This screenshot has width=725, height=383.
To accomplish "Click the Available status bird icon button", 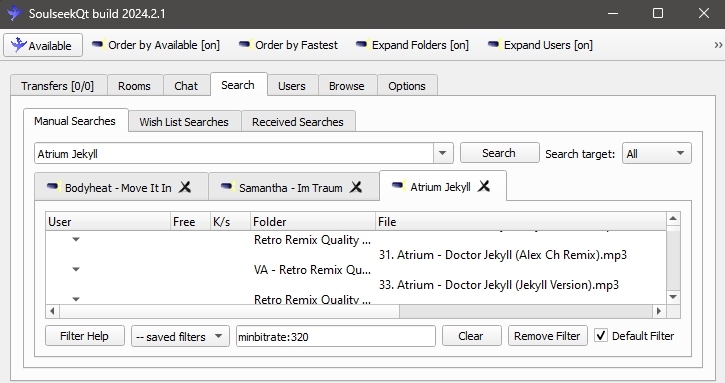I will tap(43, 45).
